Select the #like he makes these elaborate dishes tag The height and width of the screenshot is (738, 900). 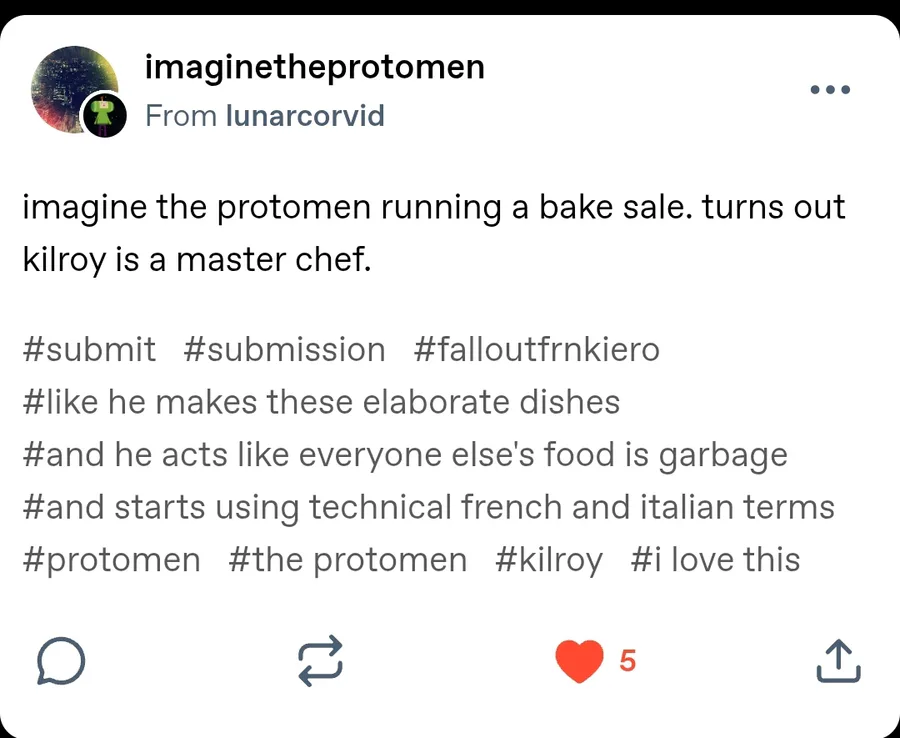[321, 402]
